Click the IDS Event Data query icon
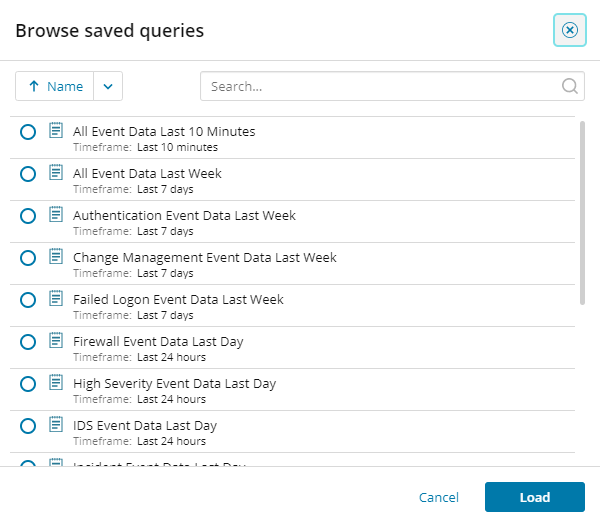600x527 pixels. pos(56,425)
